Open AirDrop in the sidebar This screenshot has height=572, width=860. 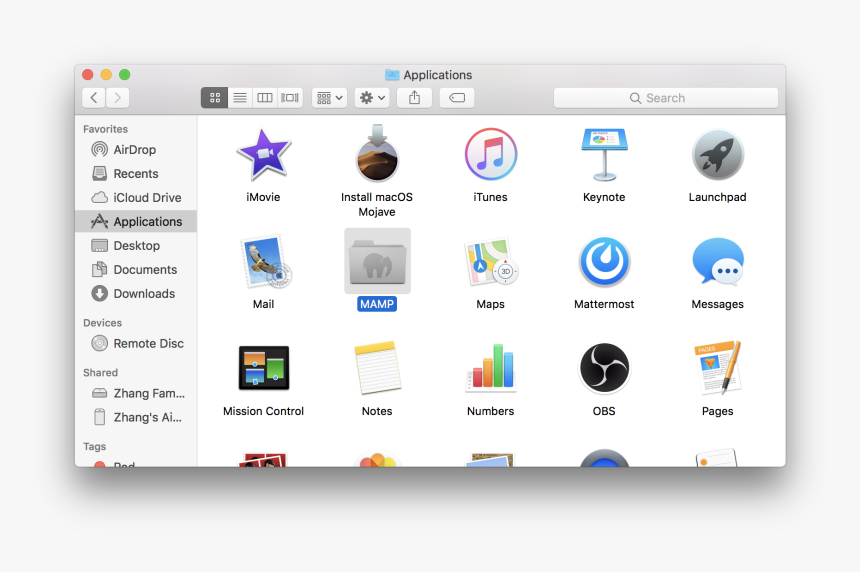136,149
